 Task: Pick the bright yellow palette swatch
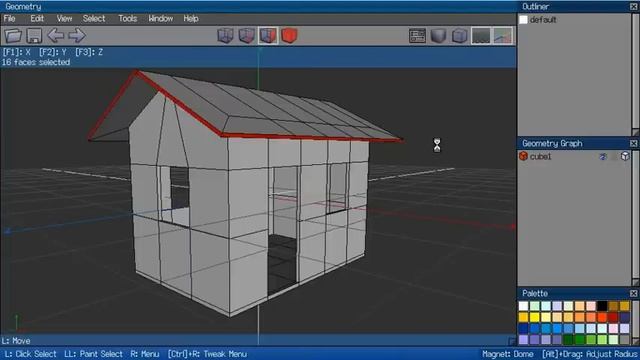tap(535, 317)
